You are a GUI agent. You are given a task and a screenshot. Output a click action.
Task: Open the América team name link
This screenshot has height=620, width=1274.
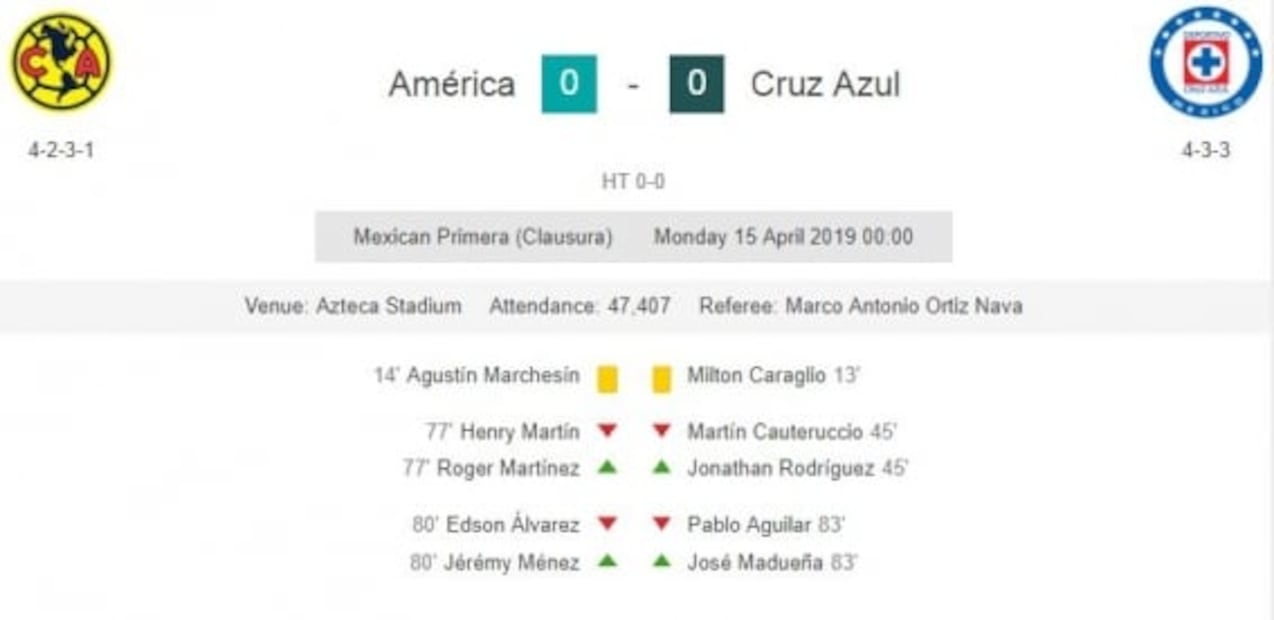(452, 84)
